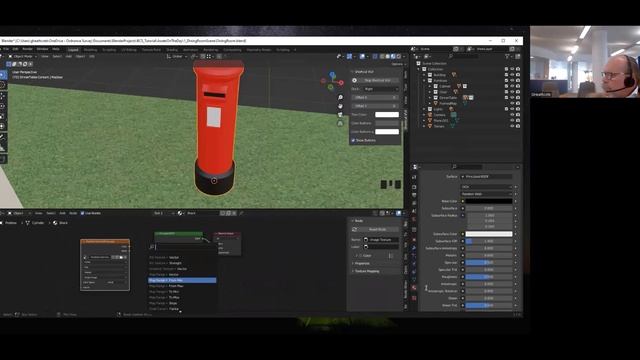Open the Random Walk subsurface method dropdown

486,194
